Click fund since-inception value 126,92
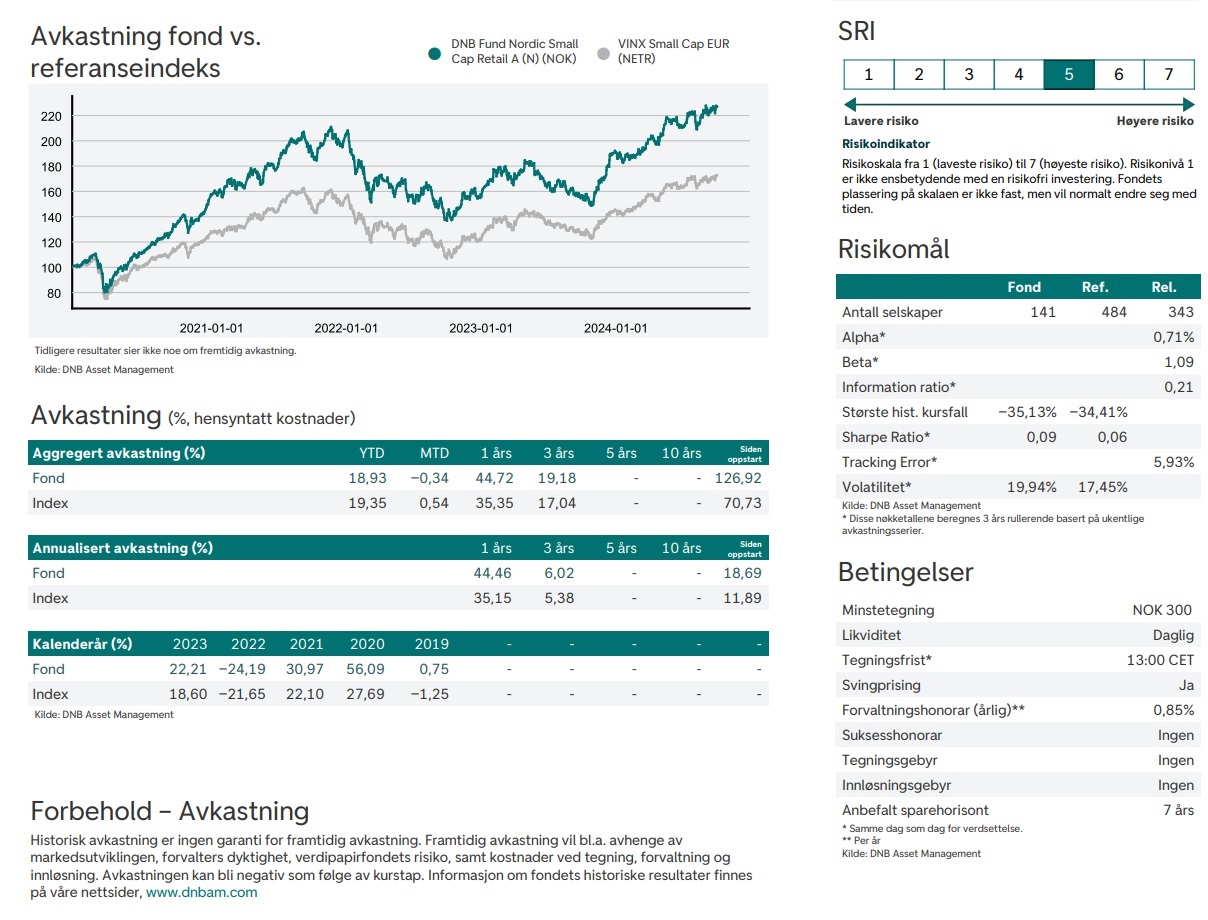The image size is (1208, 920). pyautogui.click(x=740, y=478)
